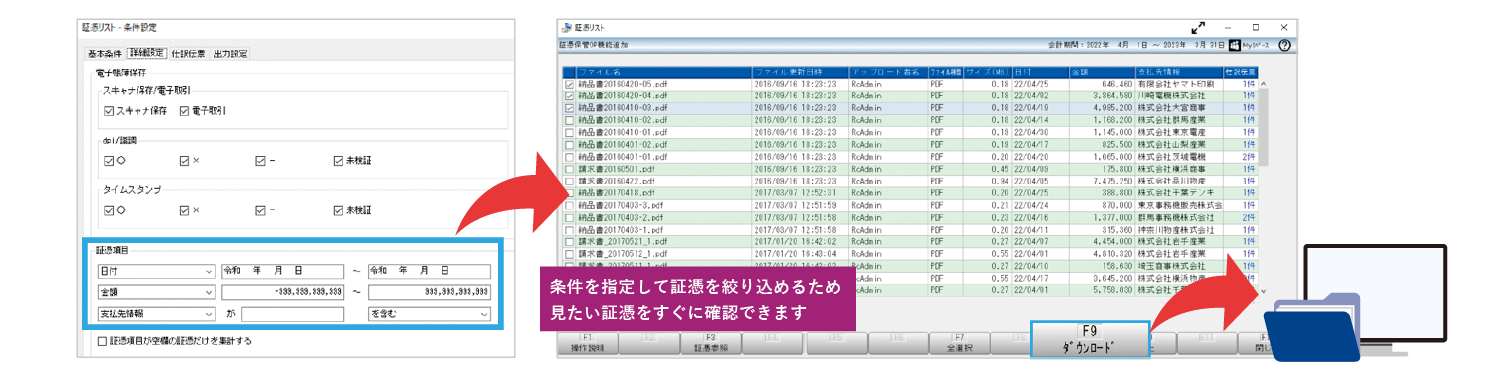Open the 支払先情報 item dropdown

155,314
